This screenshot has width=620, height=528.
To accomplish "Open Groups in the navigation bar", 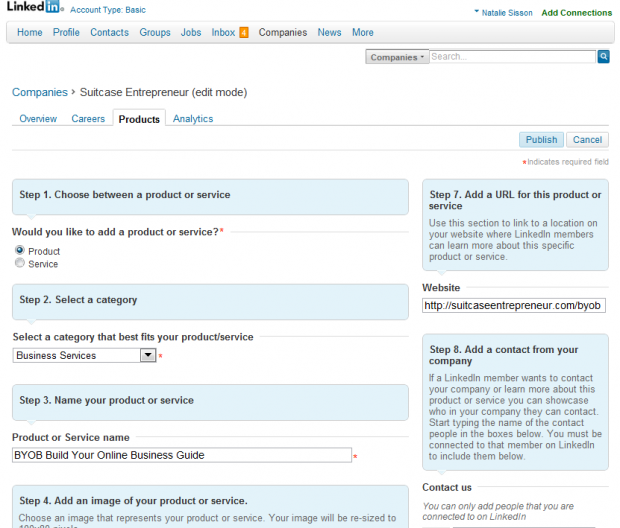I will tap(155, 32).
